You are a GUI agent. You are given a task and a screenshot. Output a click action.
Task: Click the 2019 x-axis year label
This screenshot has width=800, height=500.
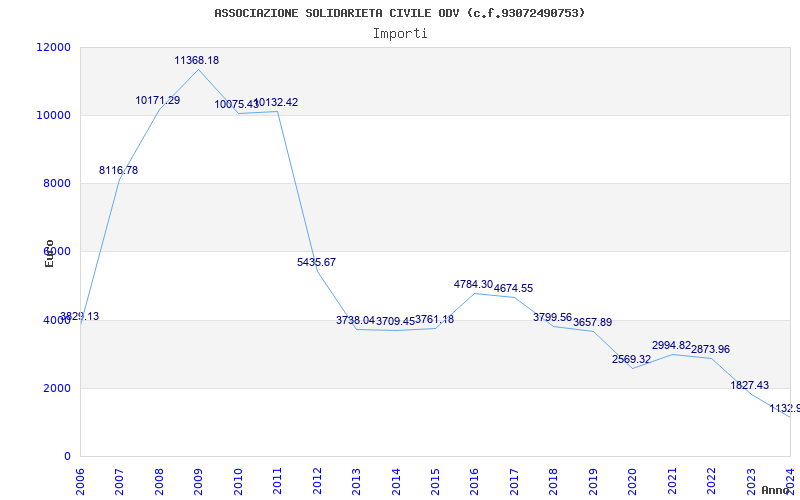tap(593, 480)
